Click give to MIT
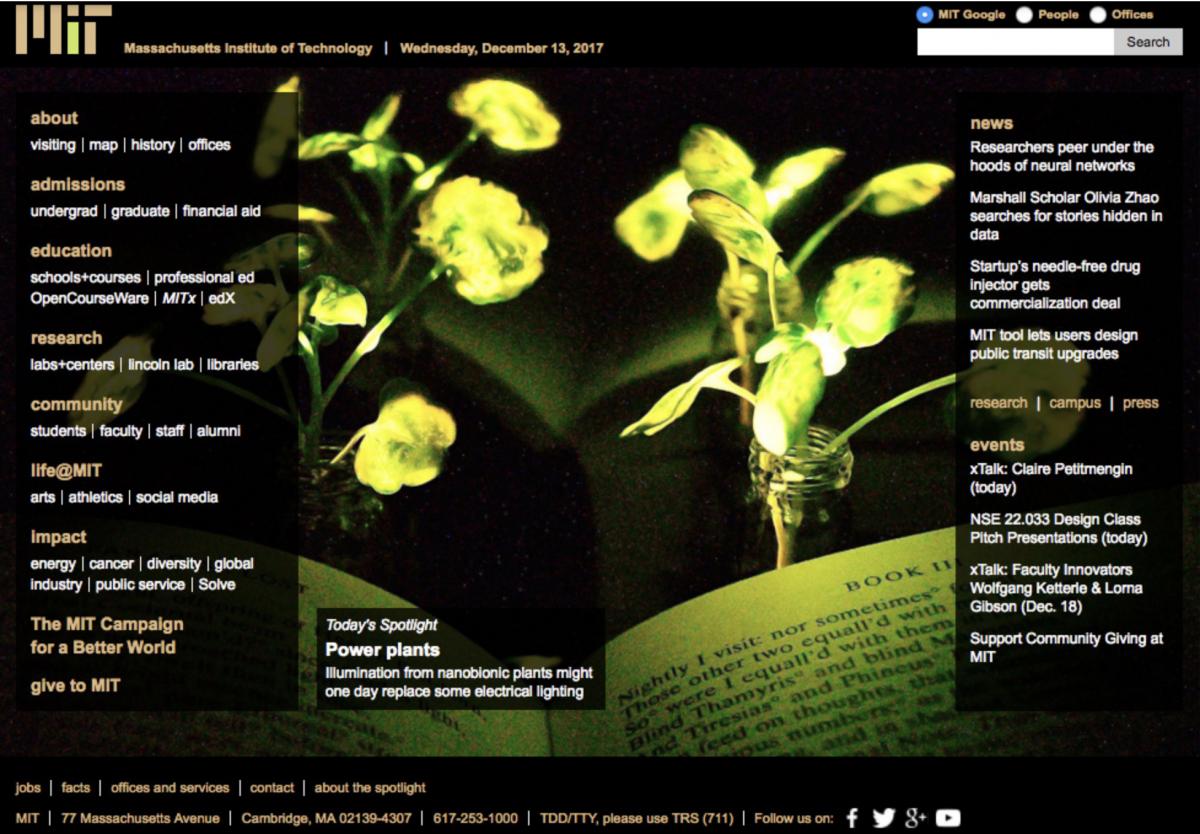 click(75, 686)
